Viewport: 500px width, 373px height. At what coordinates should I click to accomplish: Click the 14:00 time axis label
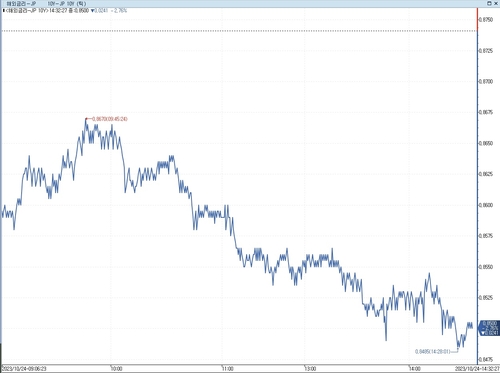[414, 368]
